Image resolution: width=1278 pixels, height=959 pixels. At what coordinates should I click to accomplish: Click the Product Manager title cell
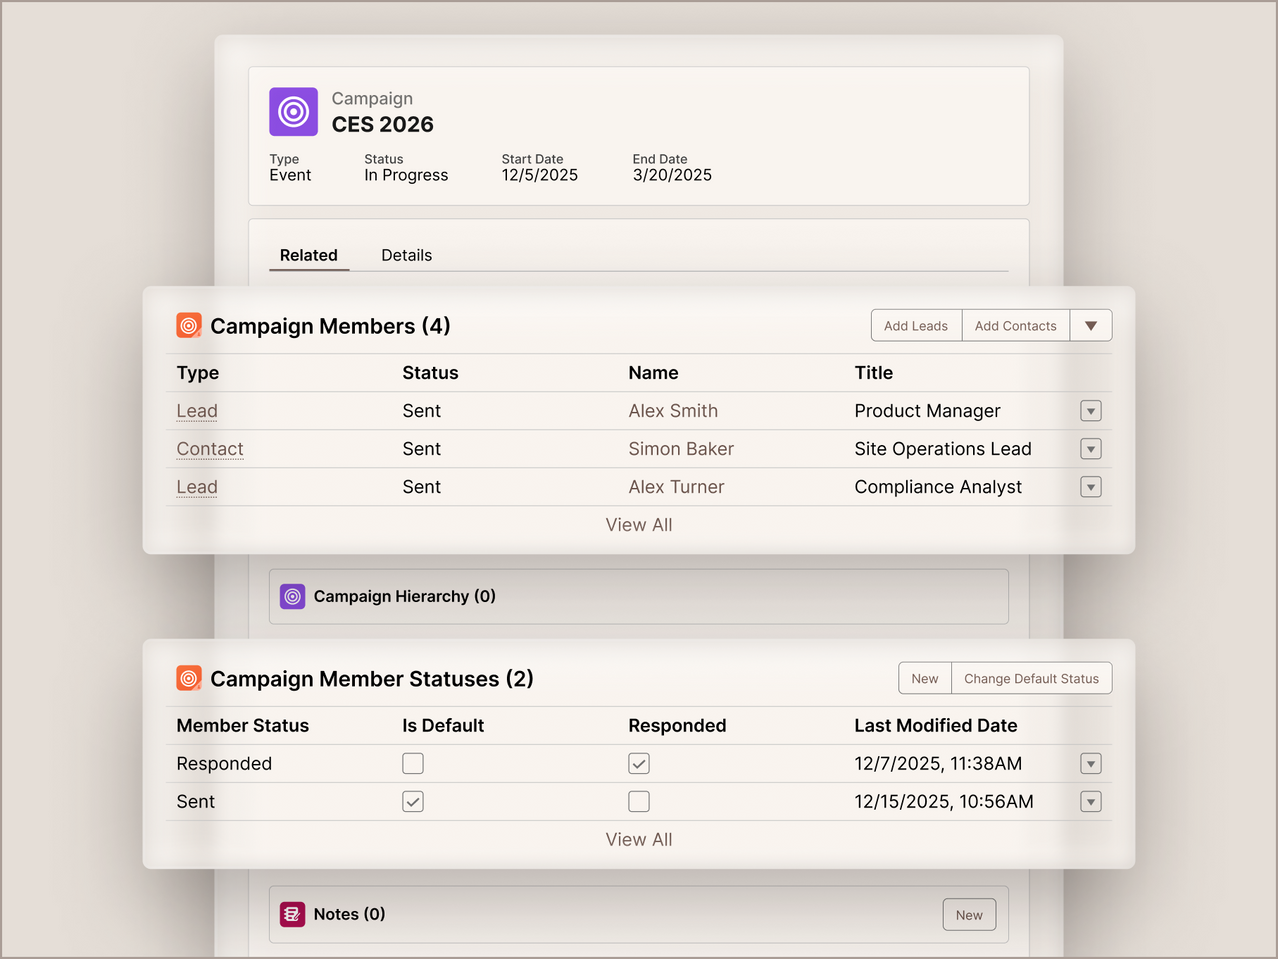pyautogui.click(x=927, y=411)
